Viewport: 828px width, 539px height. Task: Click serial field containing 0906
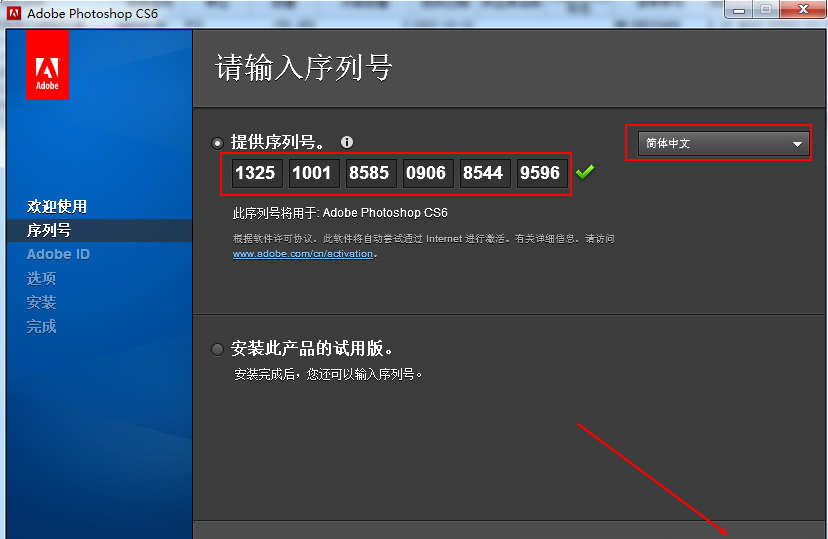pos(428,173)
